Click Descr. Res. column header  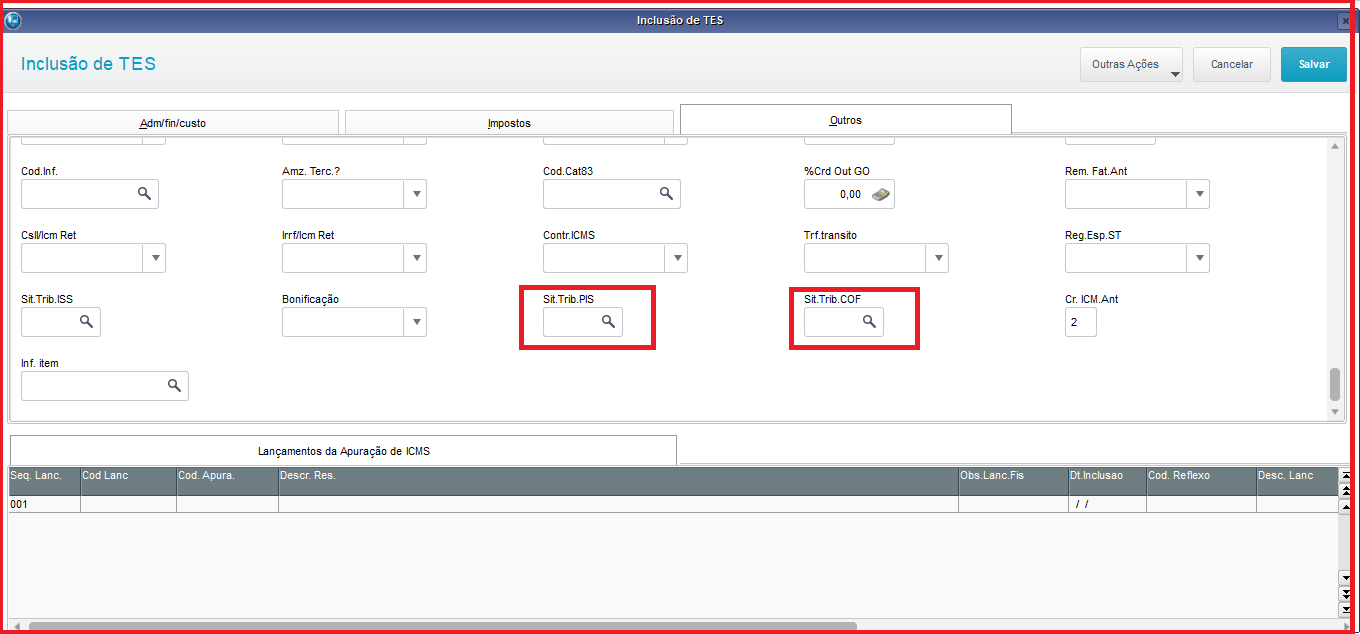[618, 481]
